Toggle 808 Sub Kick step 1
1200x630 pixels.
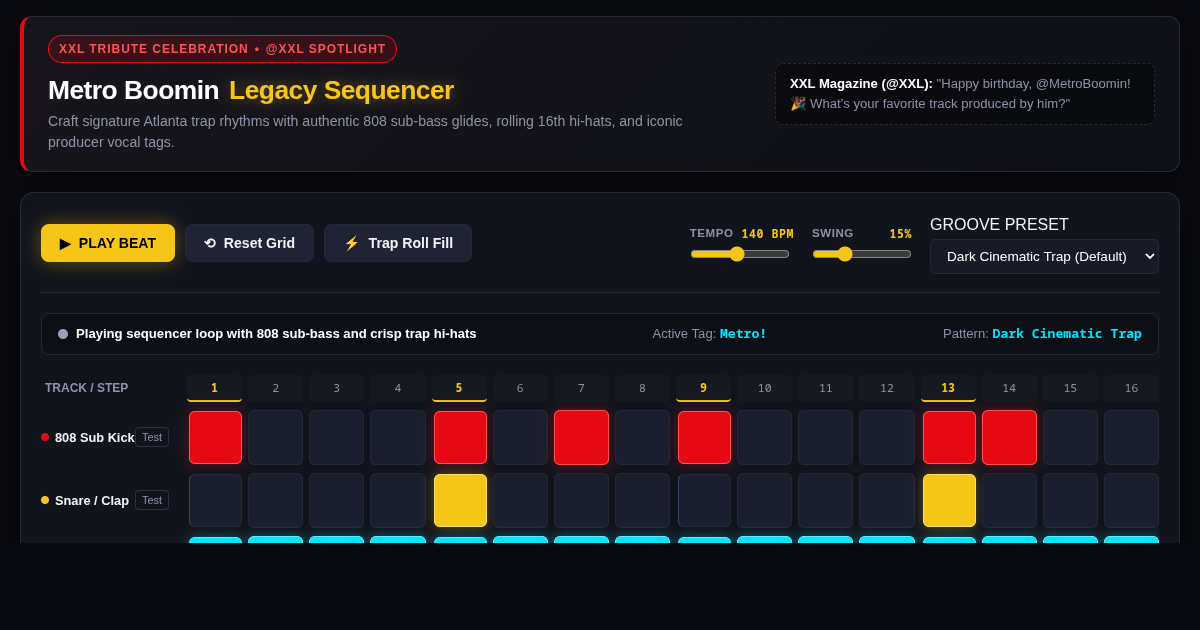[x=215, y=437]
